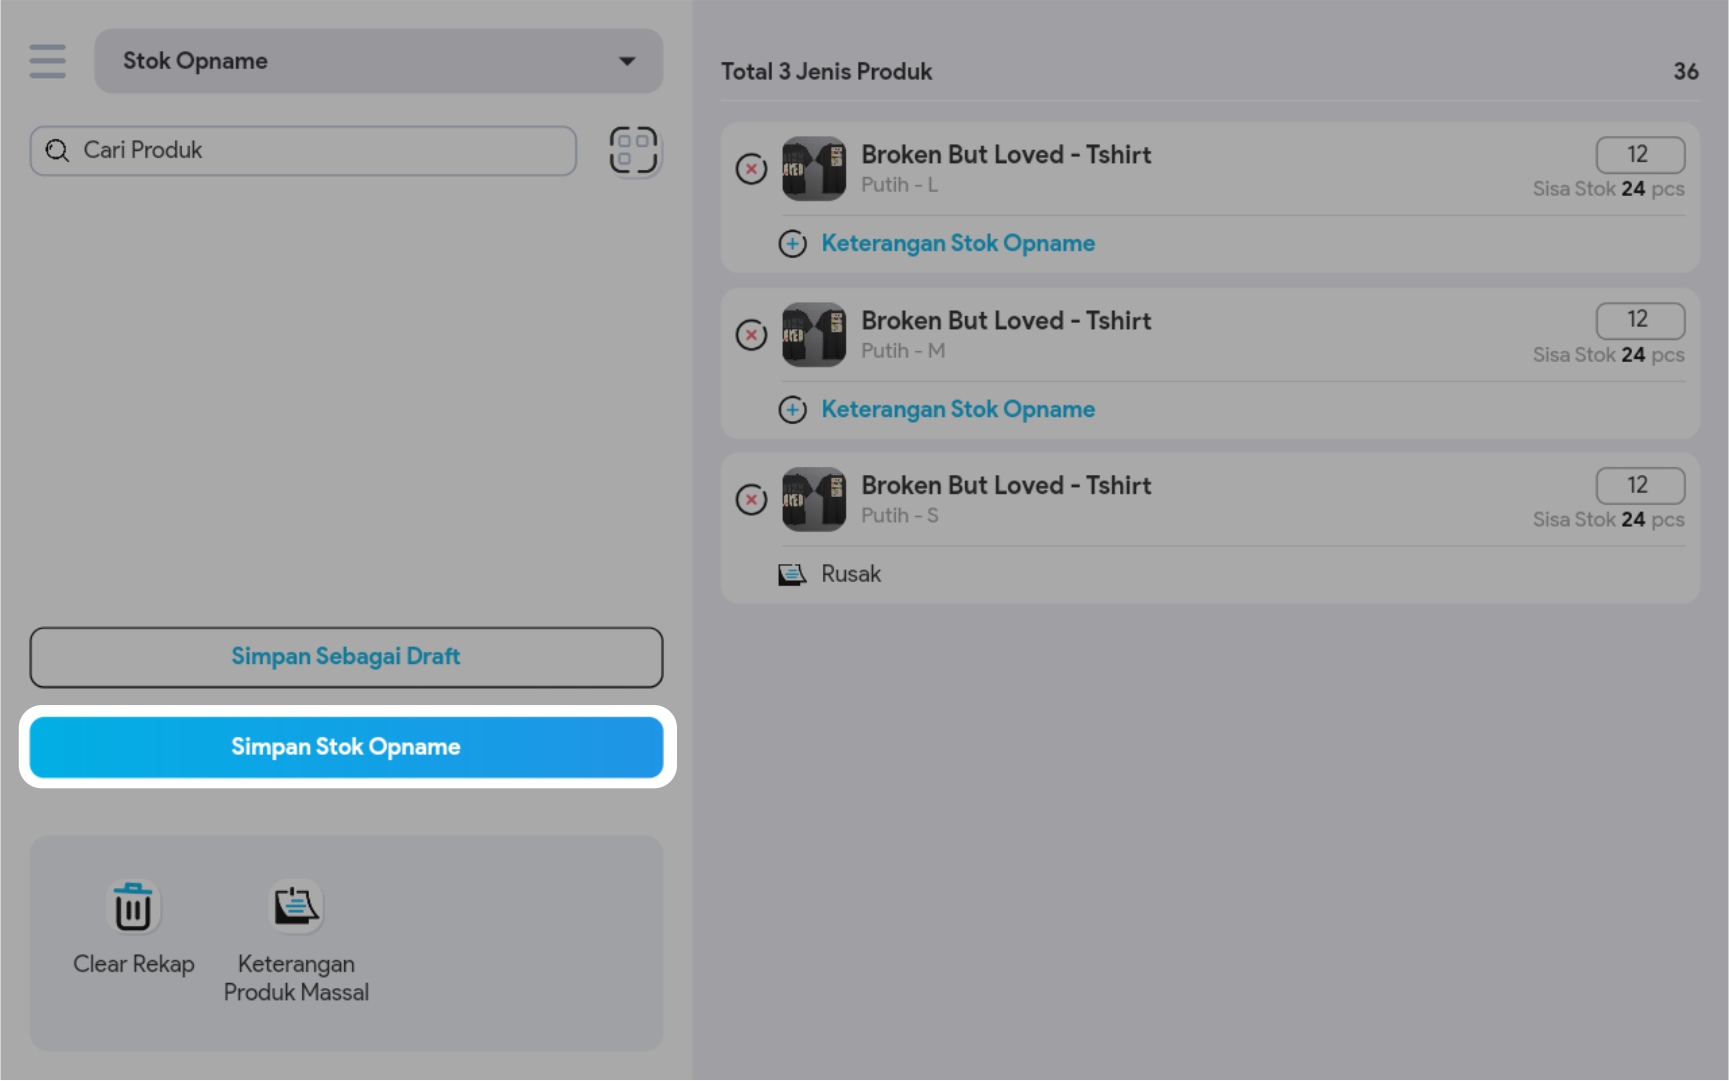Remove the Putih - S product
Viewport: 1729px width, 1081px height.
[x=752, y=500]
